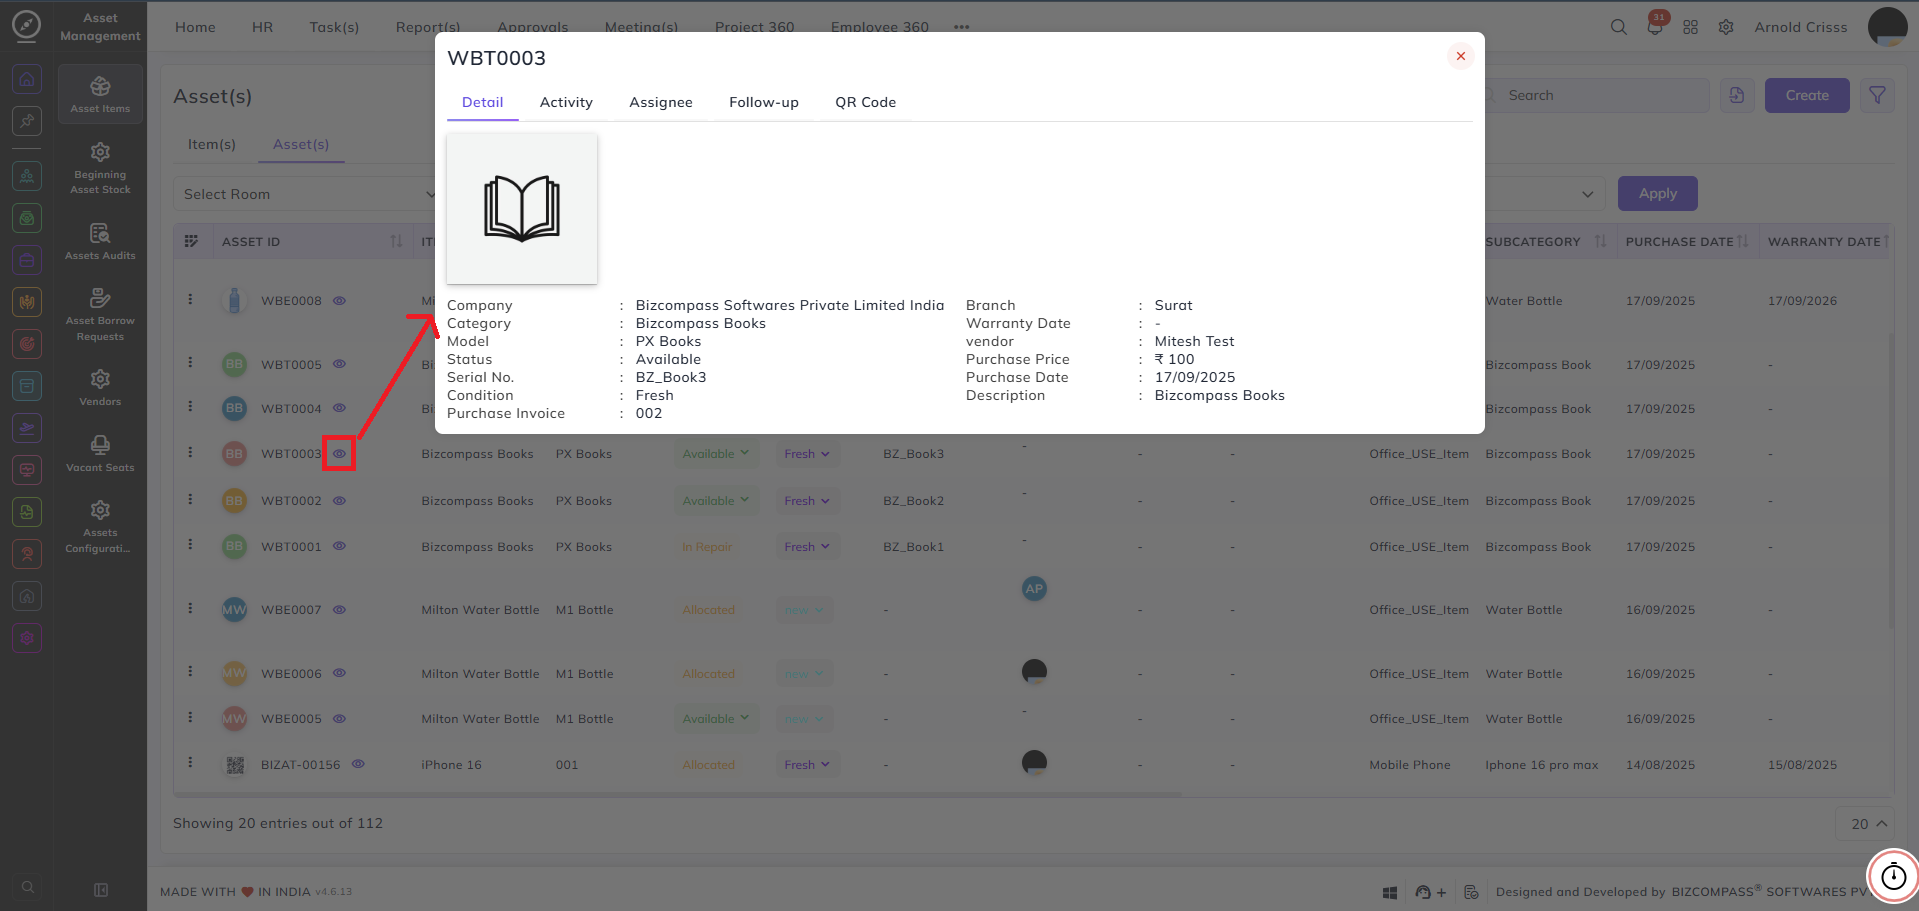View details eye icon for WBT0001

[x=339, y=546]
